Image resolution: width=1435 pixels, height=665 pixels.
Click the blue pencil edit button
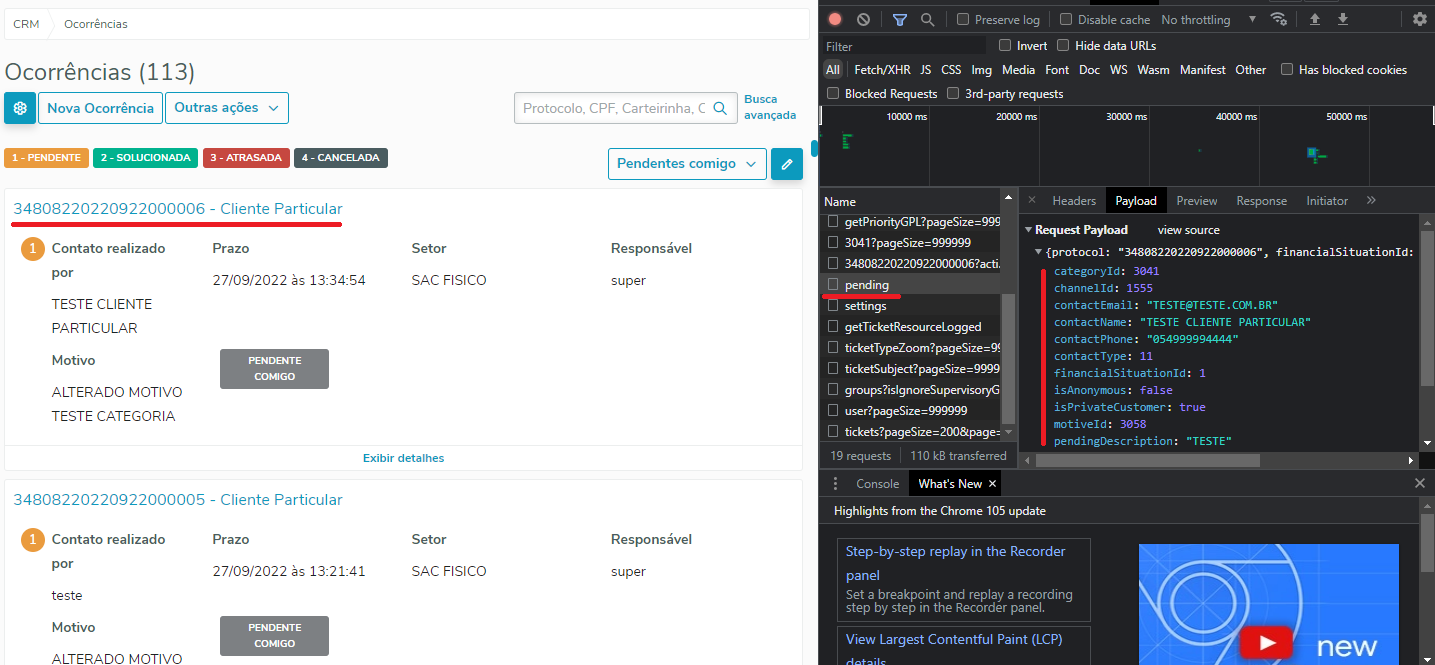point(787,164)
